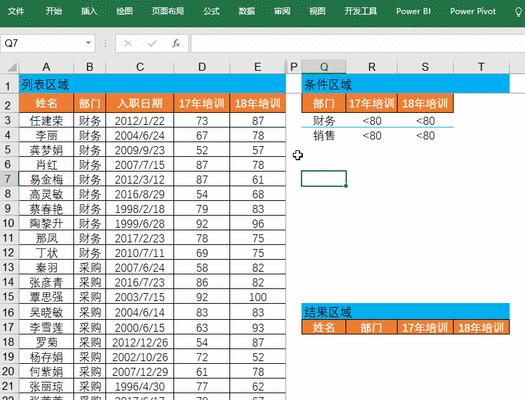Open the 文件 ribbon tab
This screenshot has height=400, width=525.
16,11
